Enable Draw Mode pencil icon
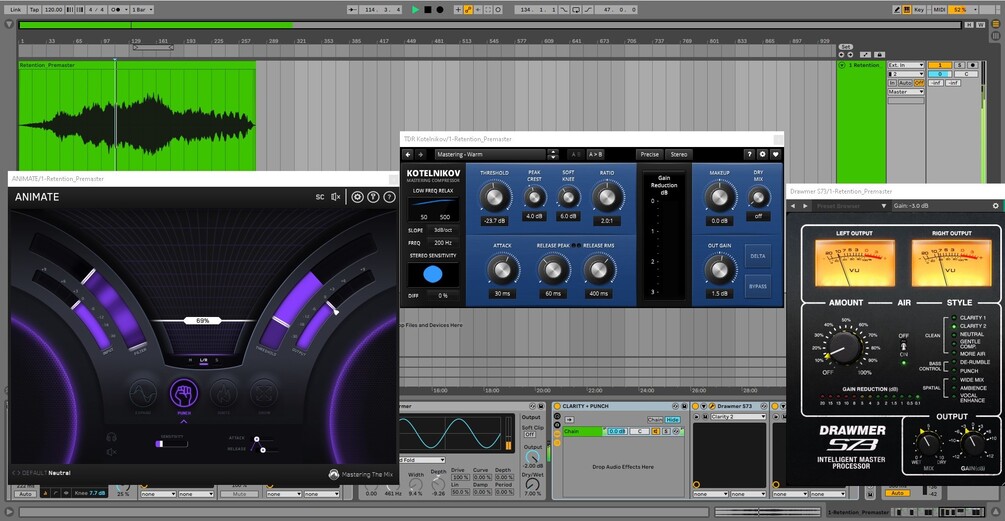Screen dimensions: 1005x521 (897, 10)
